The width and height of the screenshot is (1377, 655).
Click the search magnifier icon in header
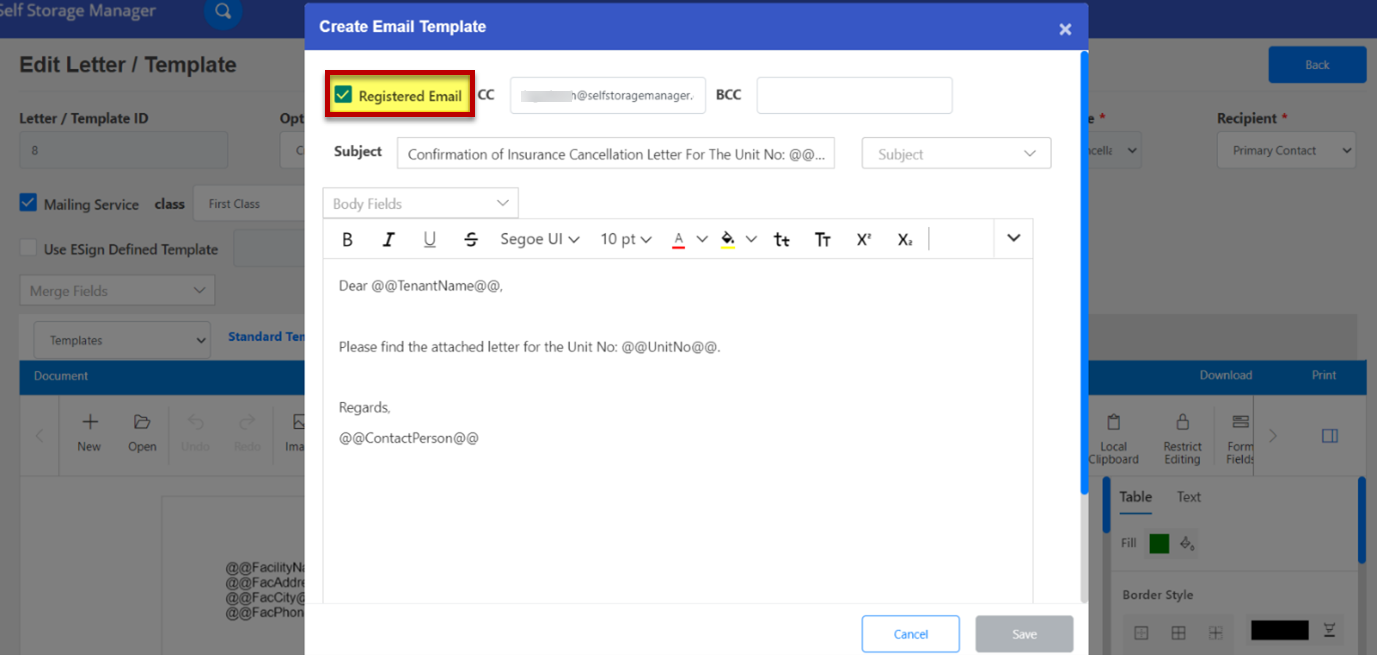223,12
